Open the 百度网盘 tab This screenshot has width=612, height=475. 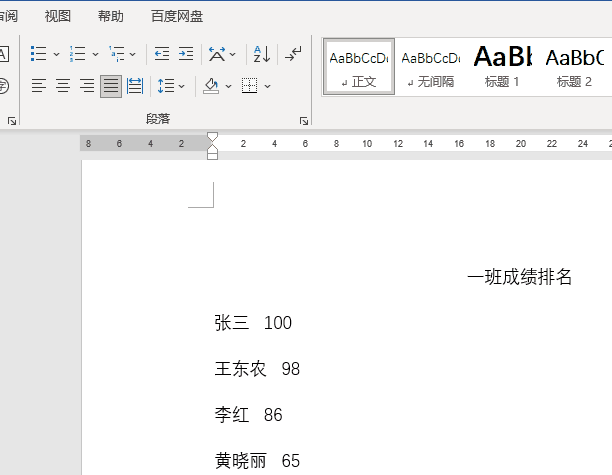pyautogui.click(x=177, y=16)
